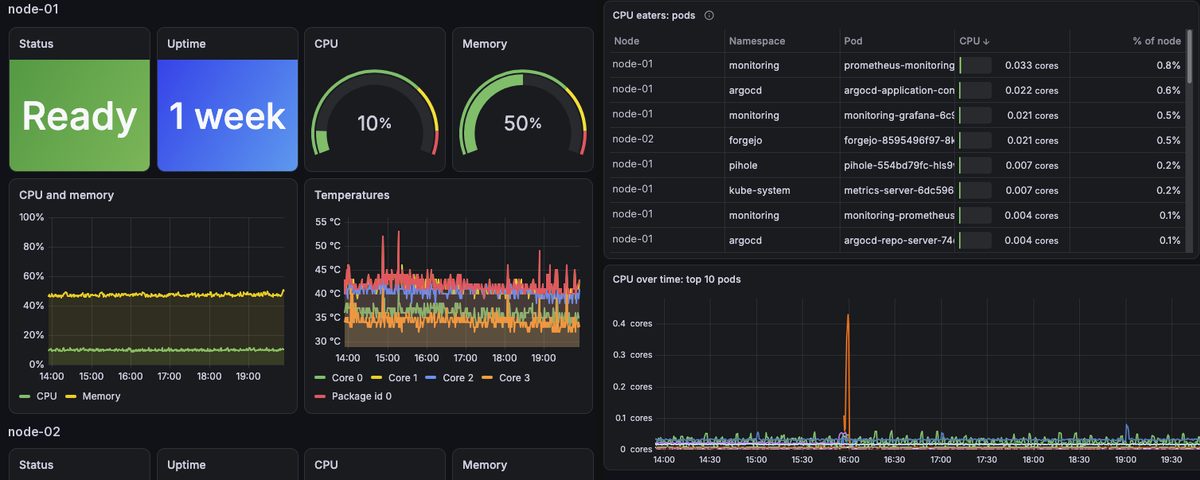This screenshot has width=1200, height=480.
Task: Click the 0.007 cores value in pihole row
Action: click(x=1031, y=165)
